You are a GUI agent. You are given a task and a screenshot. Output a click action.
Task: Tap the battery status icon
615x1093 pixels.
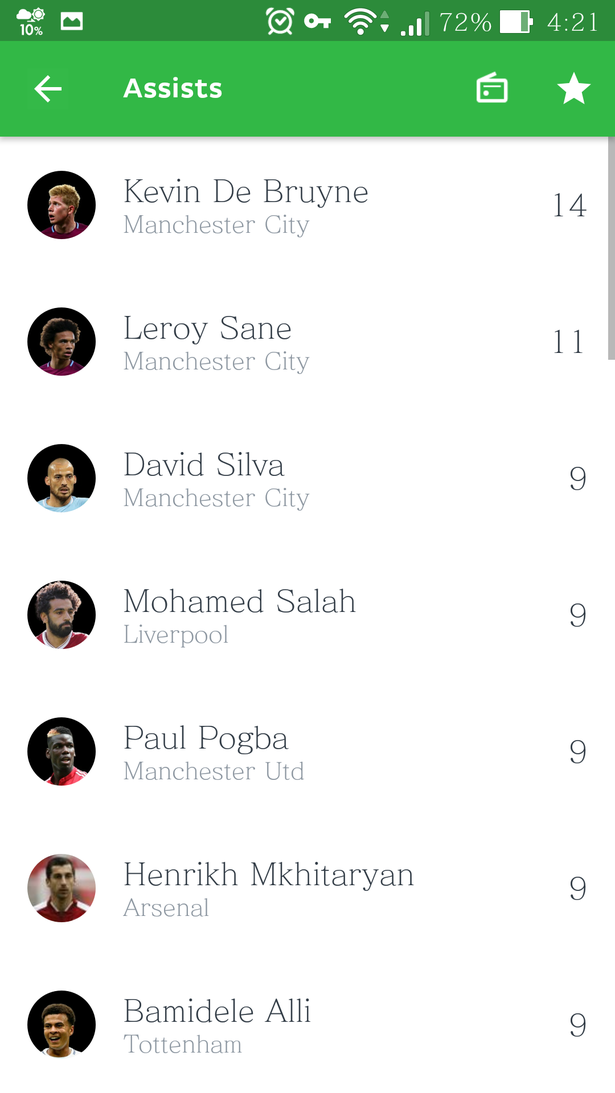coord(517,21)
